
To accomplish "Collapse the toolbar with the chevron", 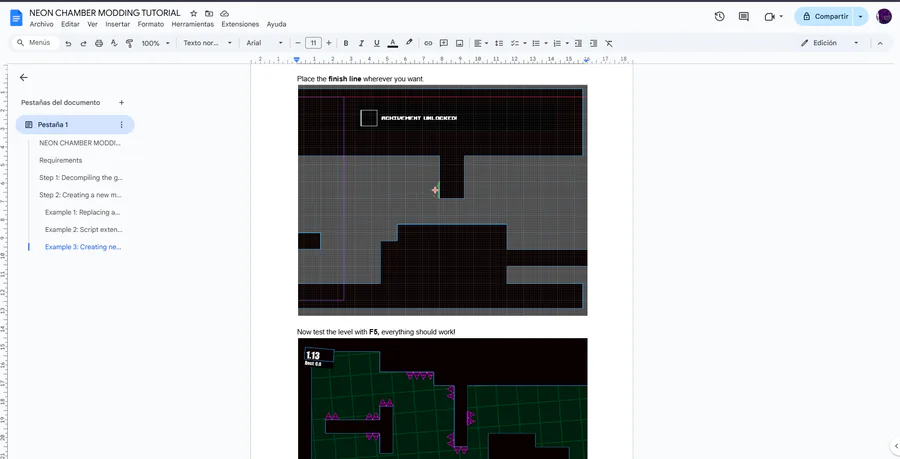I will pyautogui.click(x=880, y=43).
